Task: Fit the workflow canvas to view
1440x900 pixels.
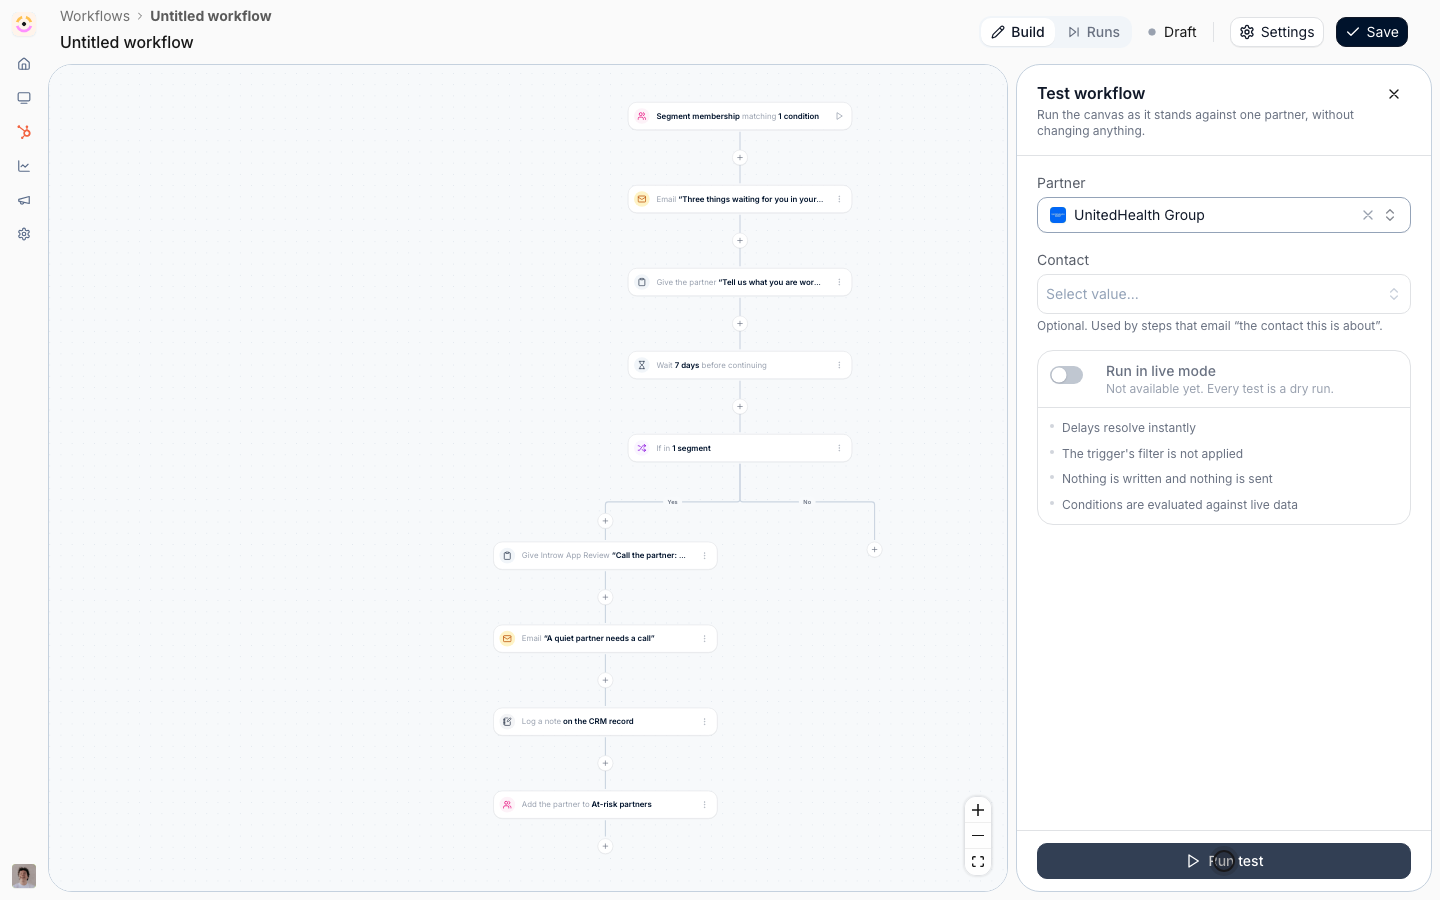Action: [978, 862]
